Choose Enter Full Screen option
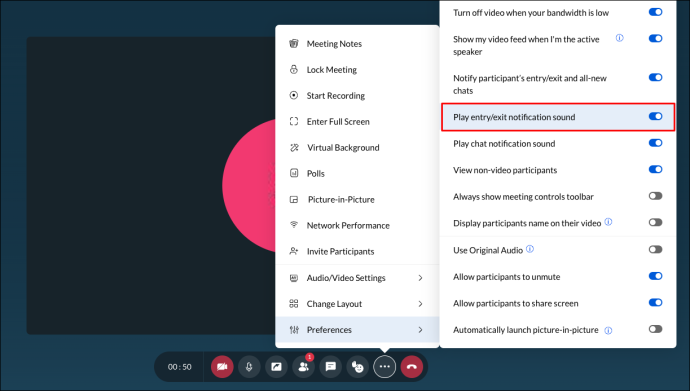The height and width of the screenshot is (391, 690). pos(357,121)
